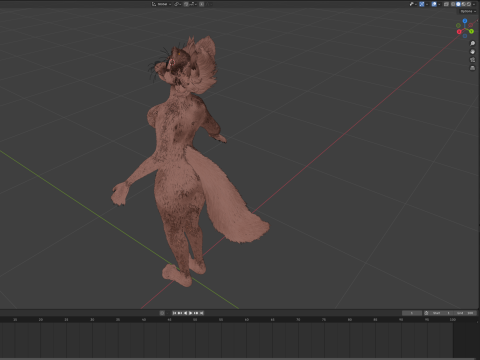Jump to next keyframe
480x360 pixels.
196,313
